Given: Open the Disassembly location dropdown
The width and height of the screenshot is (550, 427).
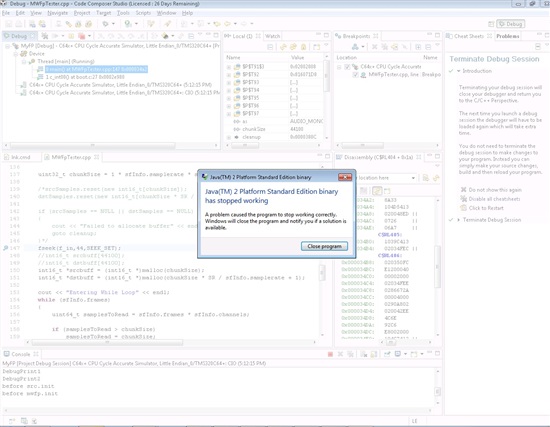Looking at the screenshot, I should coord(413,178).
